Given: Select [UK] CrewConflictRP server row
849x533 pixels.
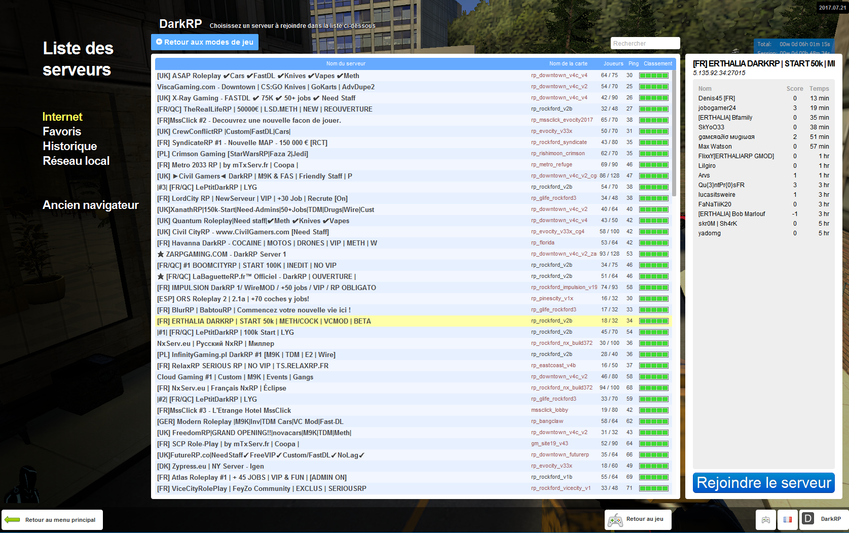Looking at the screenshot, I should [x=413, y=132].
